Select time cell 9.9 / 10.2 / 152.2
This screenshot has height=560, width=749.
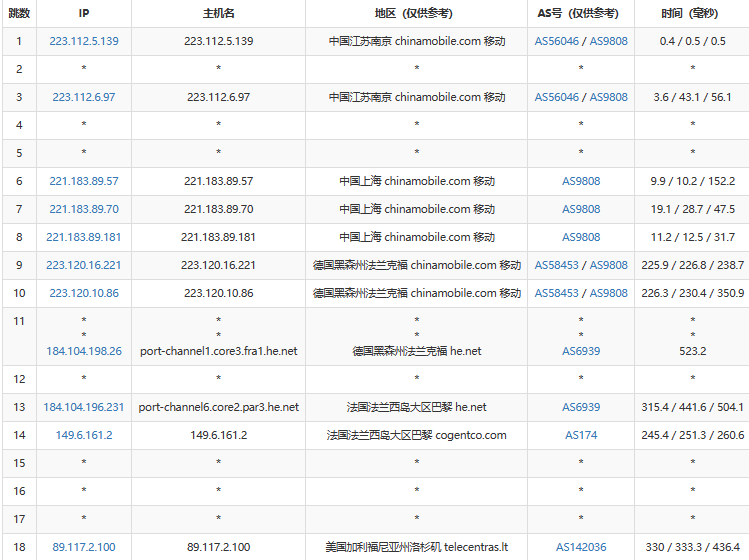coord(692,181)
